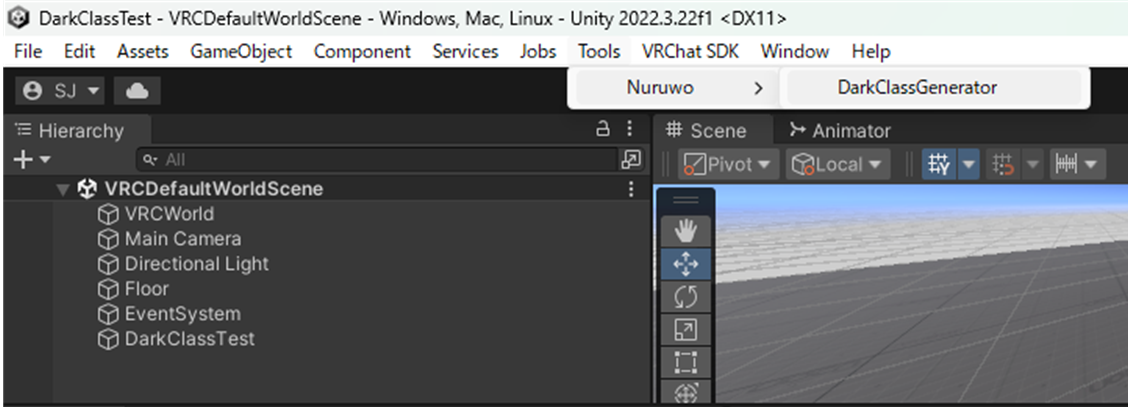Open the SJ account dropdown

tap(60, 91)
